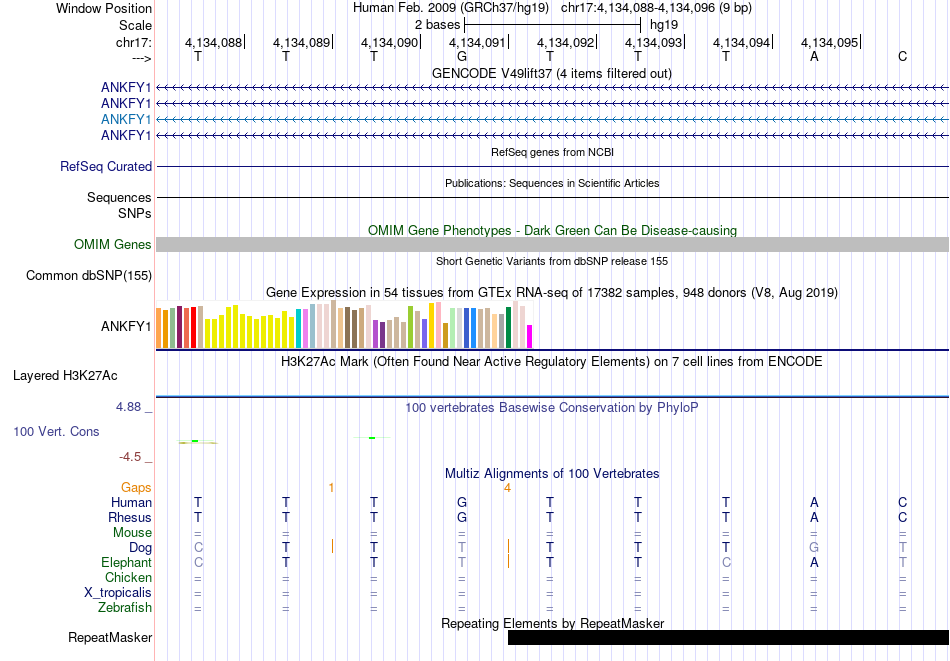950x661 pixels.
Task: Open the RefSeq Curated track label
Action: (x=106, y=167)
